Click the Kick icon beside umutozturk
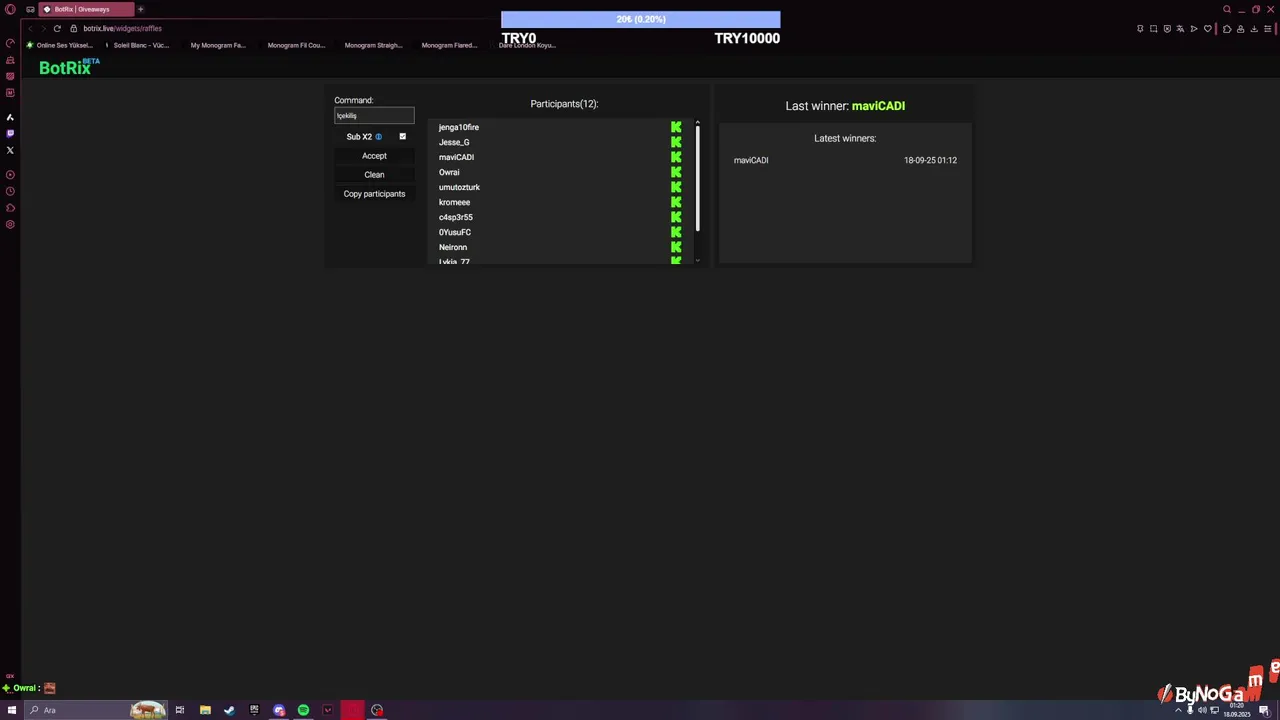The width and height of the screenshot is (1280, 720). [676, 187]
